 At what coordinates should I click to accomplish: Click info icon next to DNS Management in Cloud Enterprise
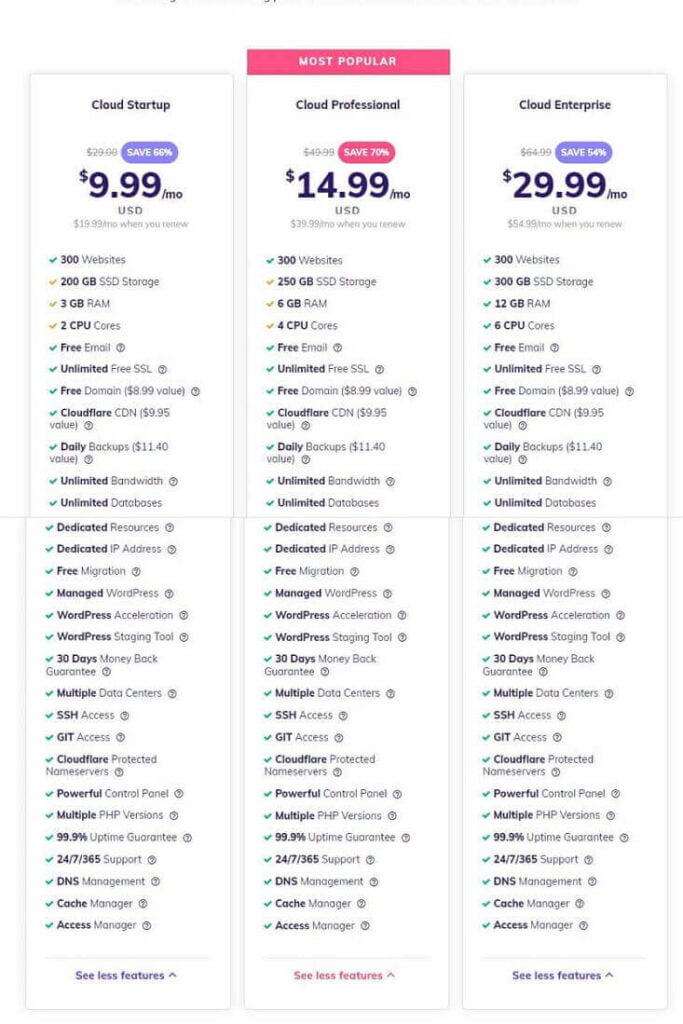(x=592, y=882)
